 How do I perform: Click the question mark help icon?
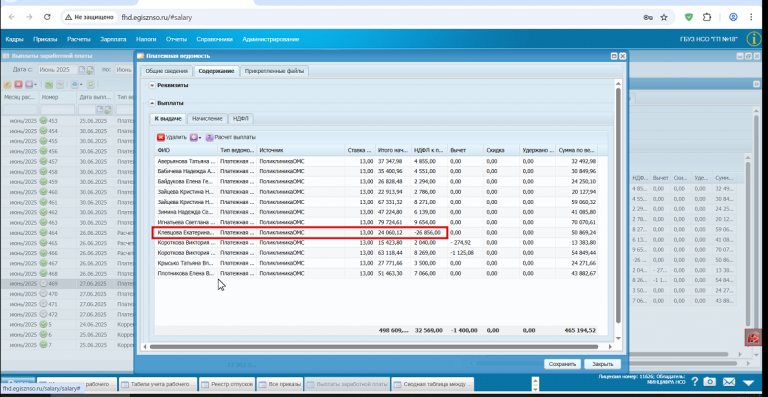point(694,382)
